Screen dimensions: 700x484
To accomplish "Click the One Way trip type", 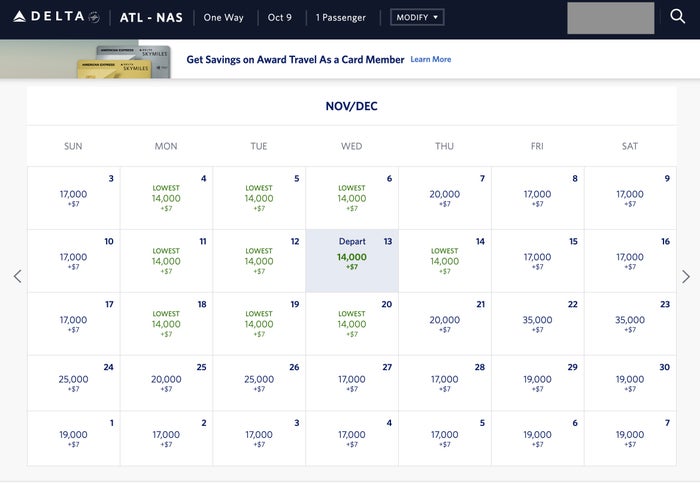I will pyautogui.click(x=223, y=17).
